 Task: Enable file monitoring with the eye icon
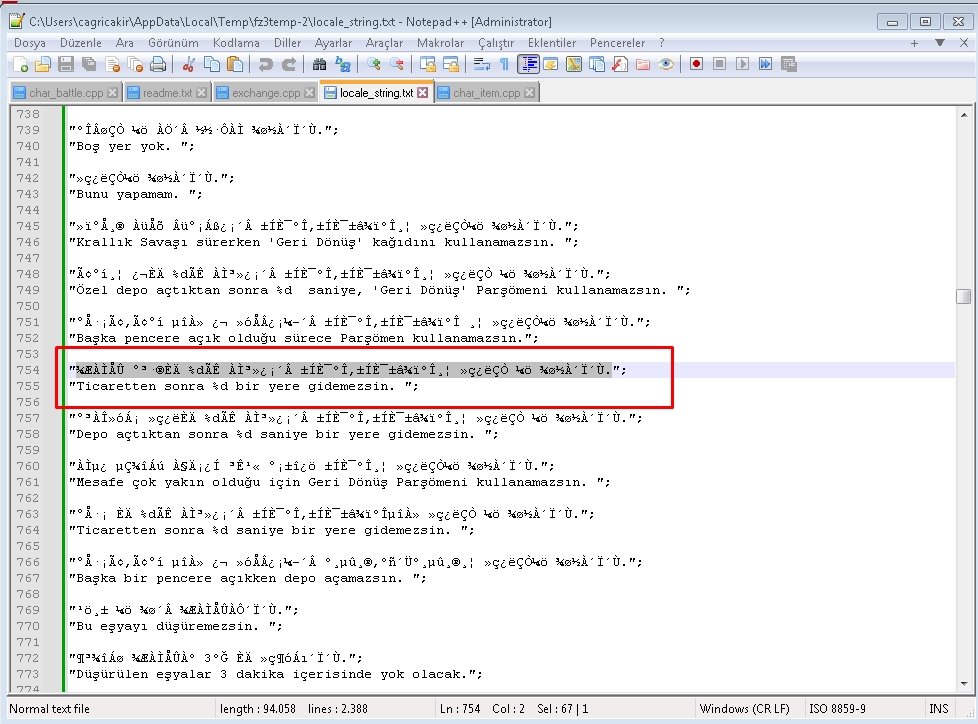click(666, 64)
